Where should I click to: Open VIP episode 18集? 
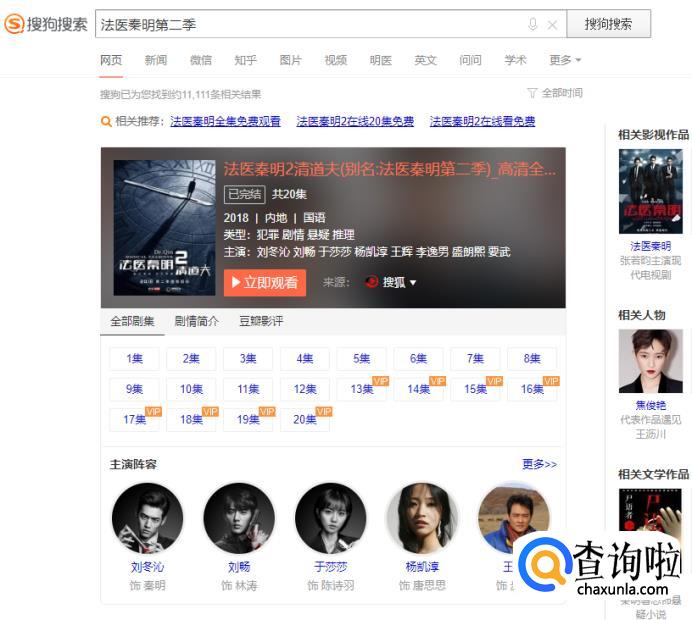point(191,420)
